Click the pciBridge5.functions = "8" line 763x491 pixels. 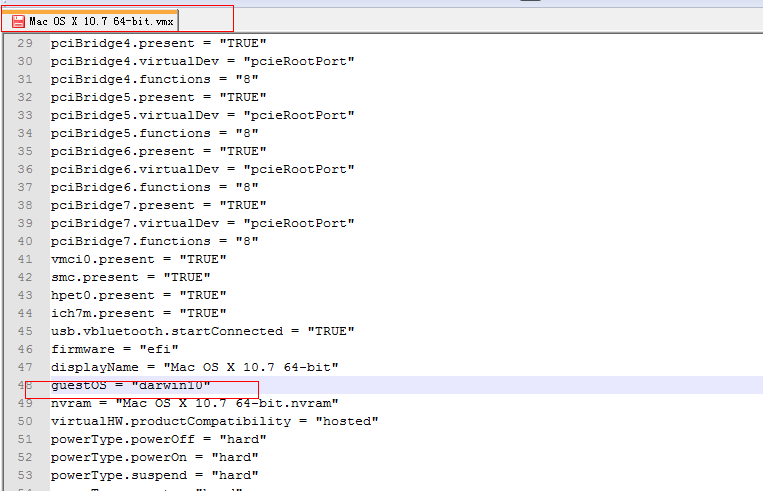[x=155, y=133]
